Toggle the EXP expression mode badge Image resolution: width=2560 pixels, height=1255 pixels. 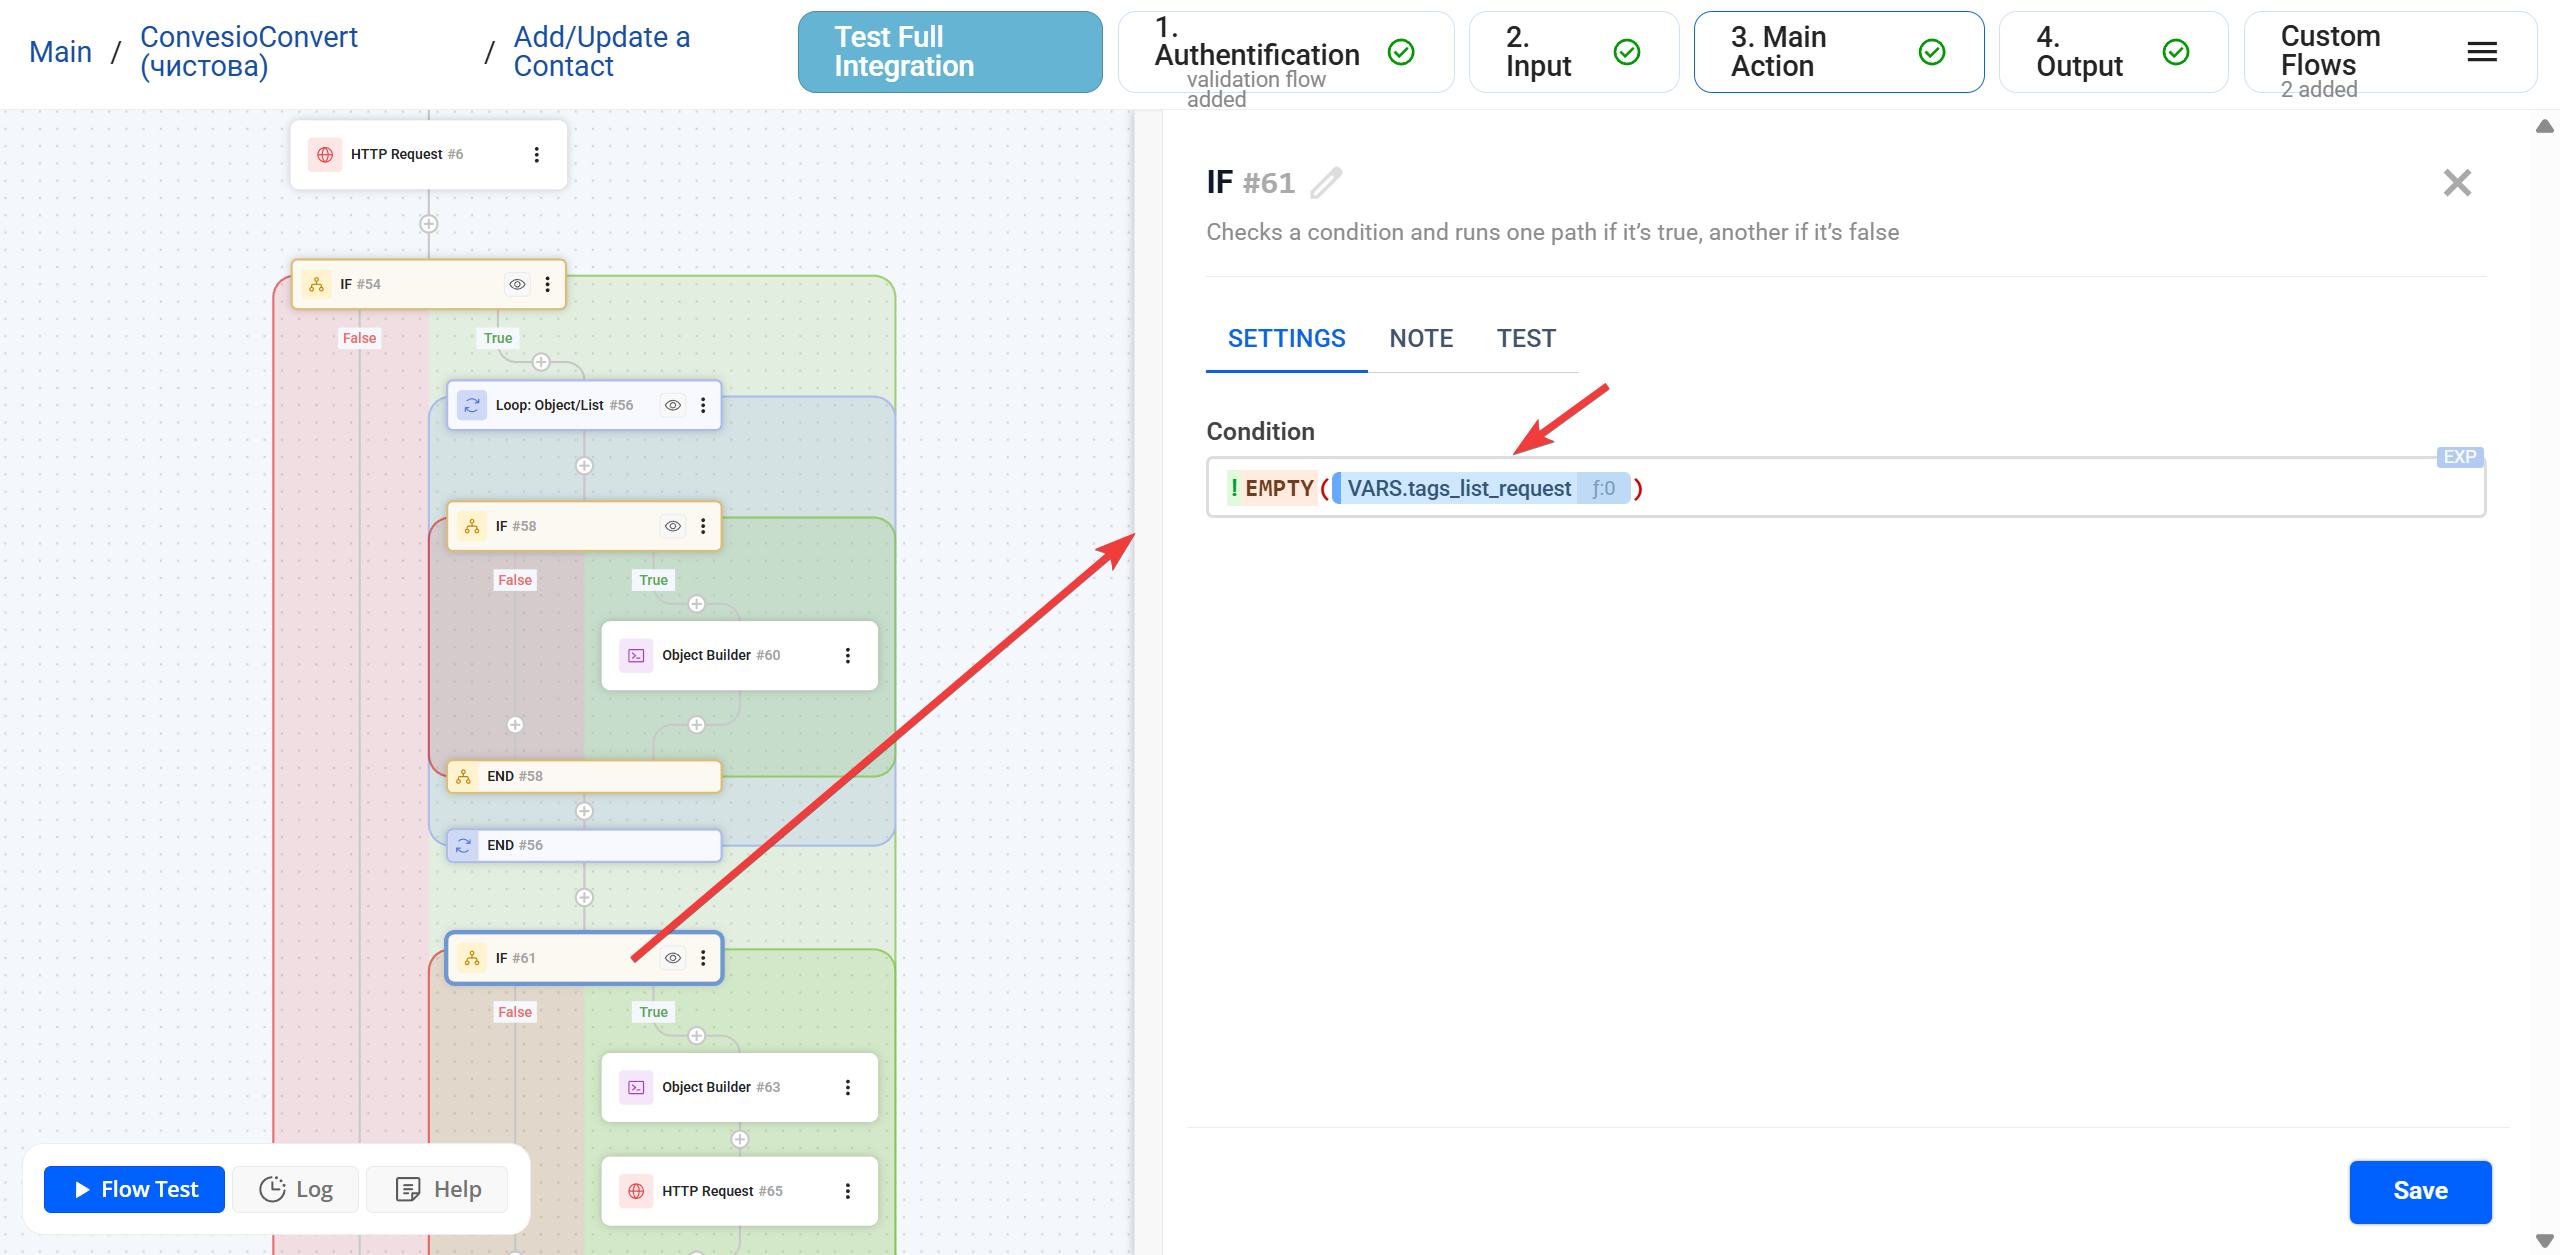2459,457
